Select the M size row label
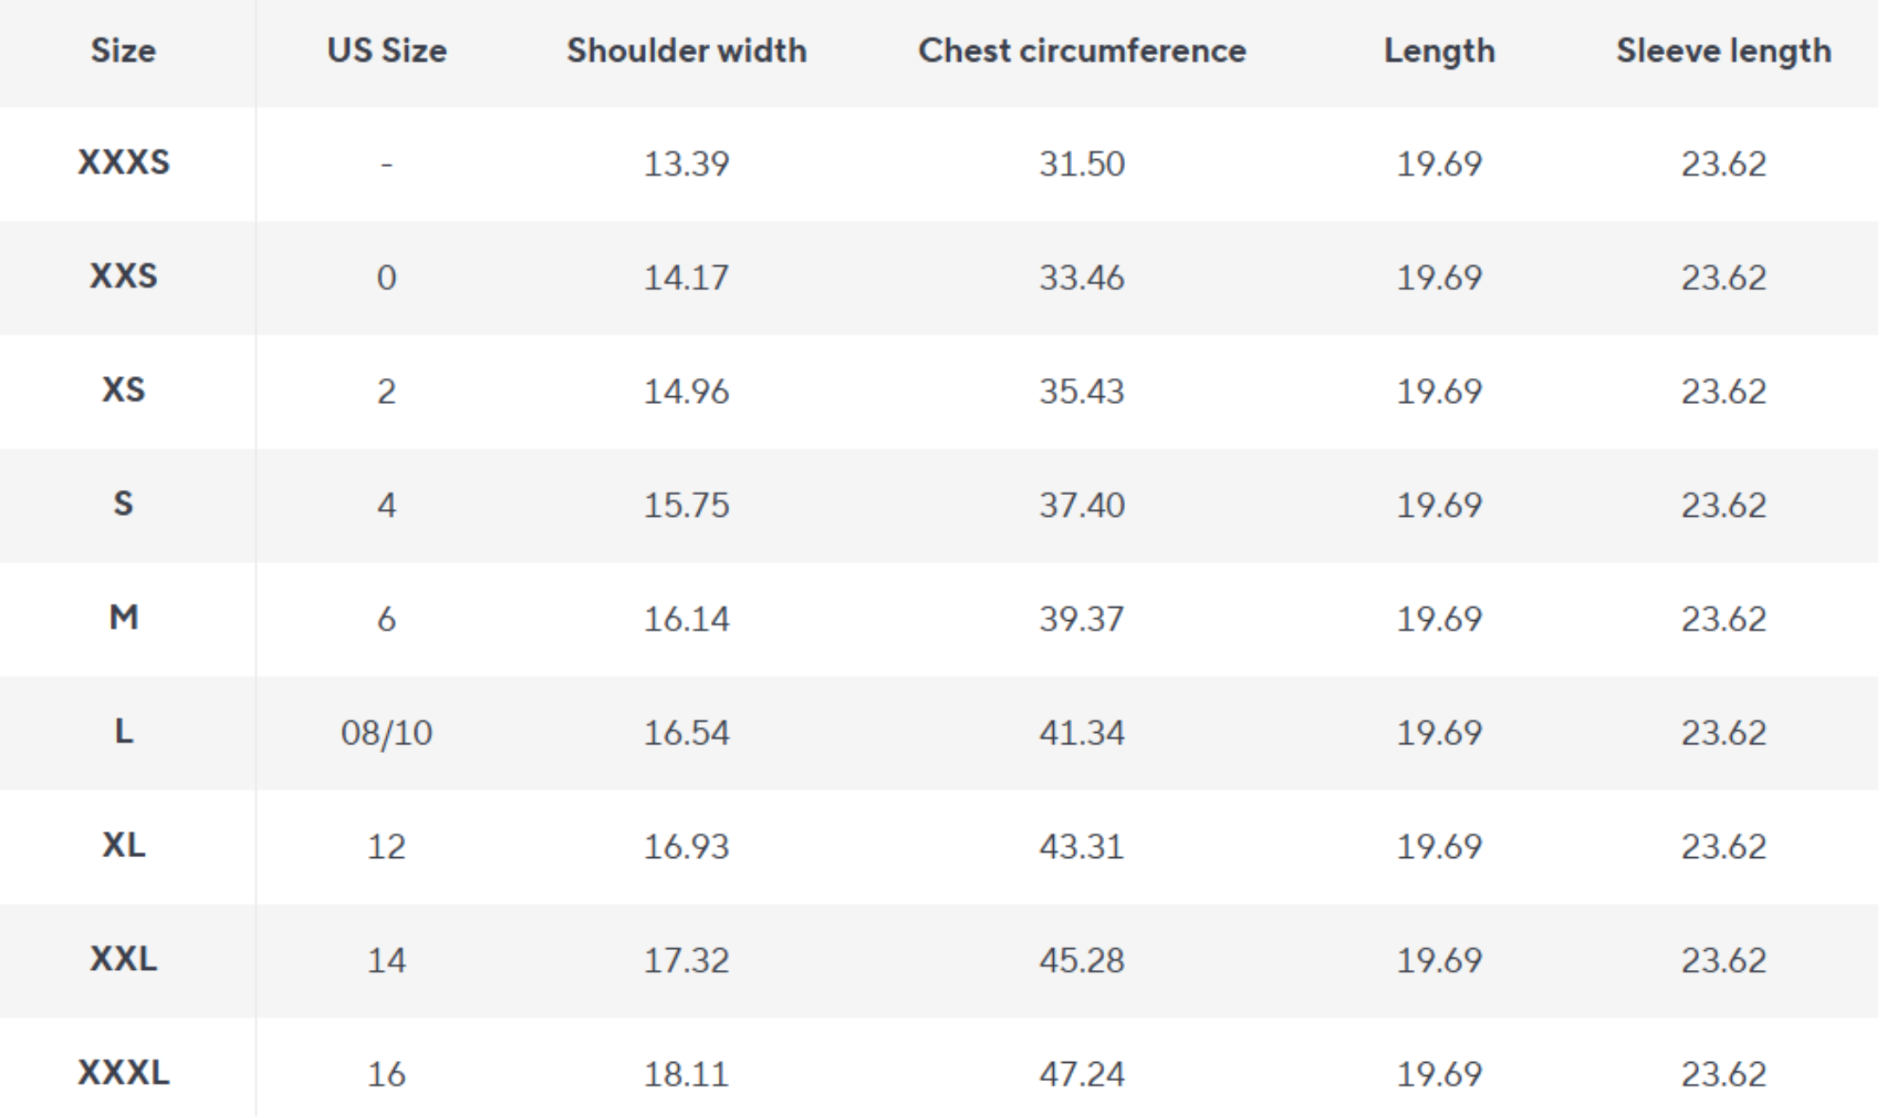 123,617
